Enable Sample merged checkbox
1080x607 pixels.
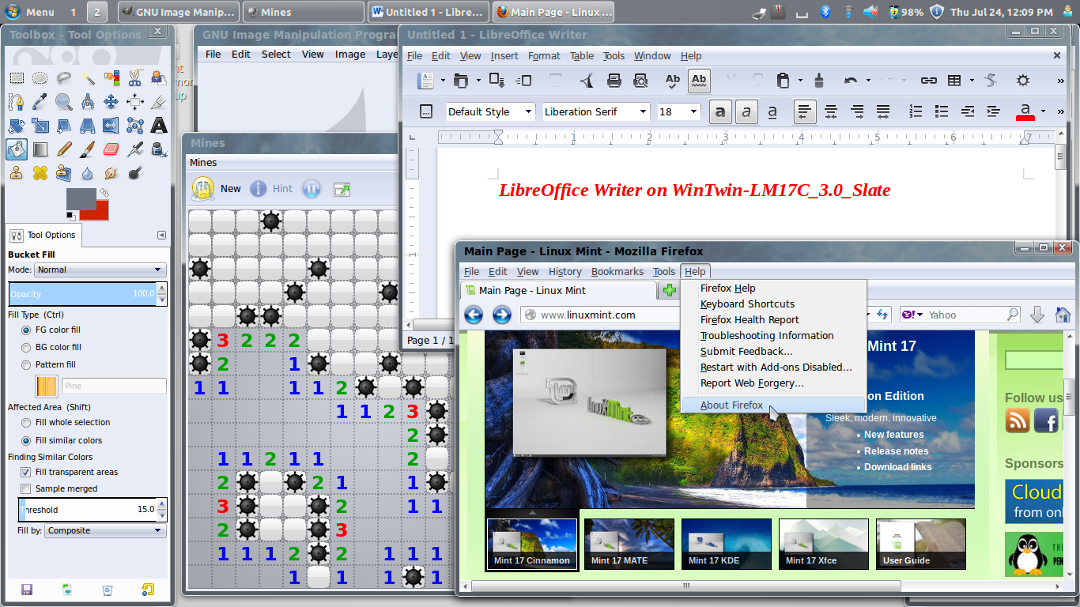pyautogui.click(x=25, y=488)
